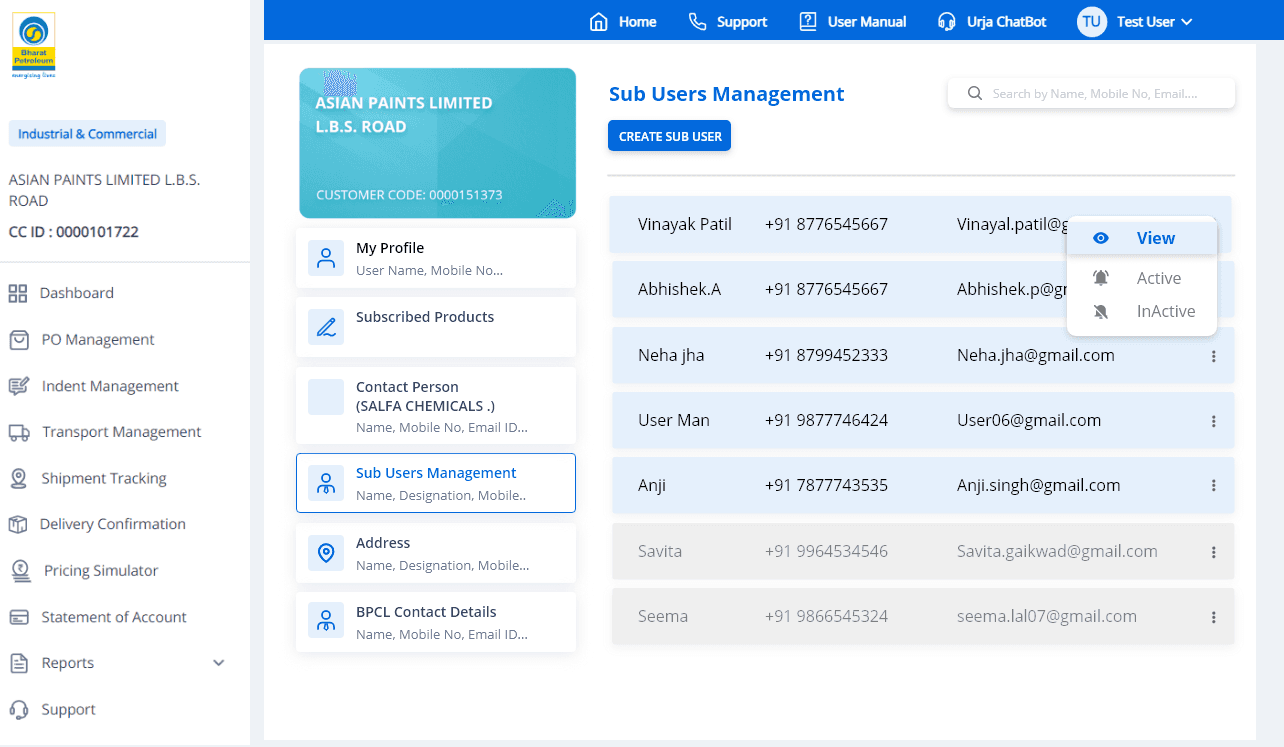Click the My Profile person icon
Viewport: 1284px width, 747px height.
point(326,258)
